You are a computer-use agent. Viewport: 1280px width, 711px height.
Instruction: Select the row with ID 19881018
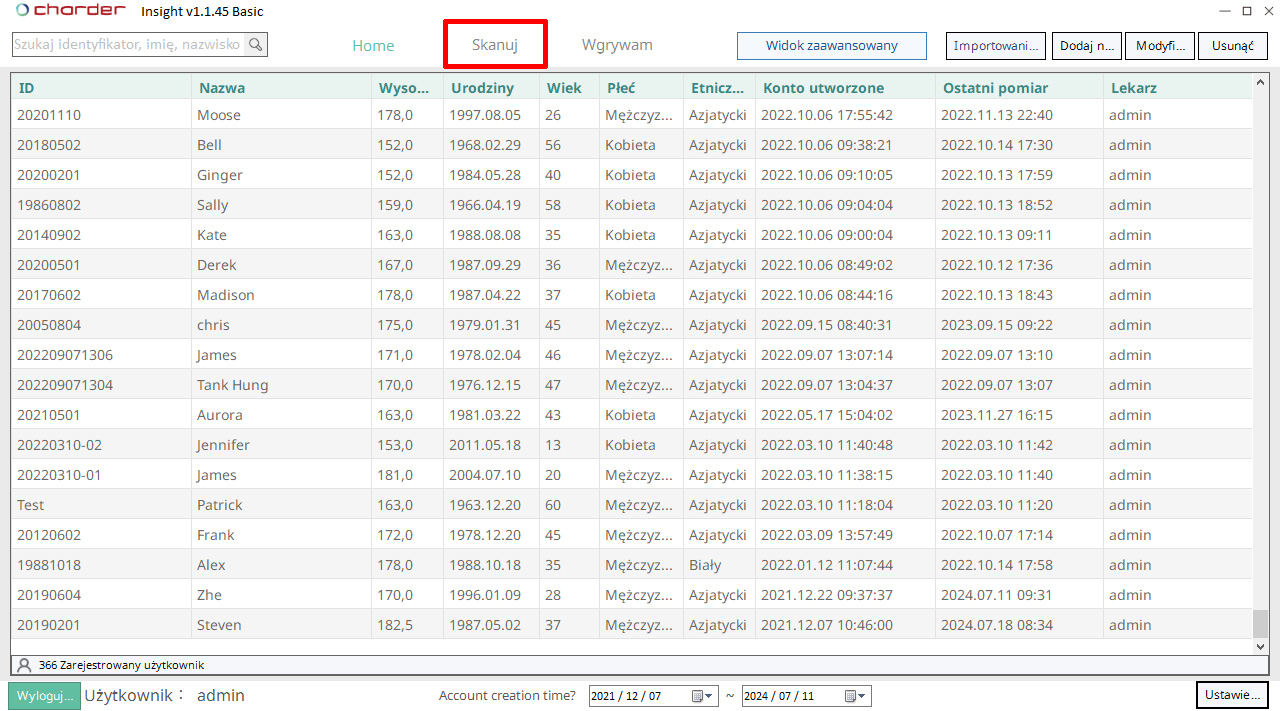click(x=49, y=565)
